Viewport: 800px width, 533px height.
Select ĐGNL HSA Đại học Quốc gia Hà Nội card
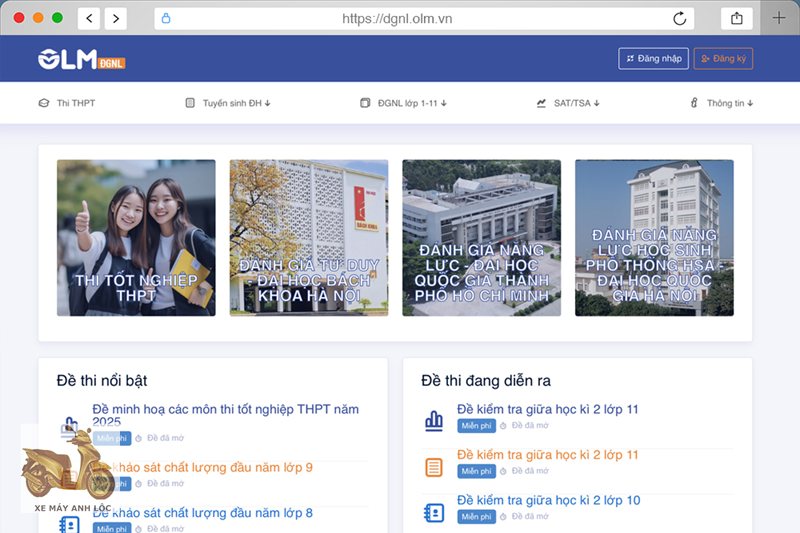tap(655, 238)
